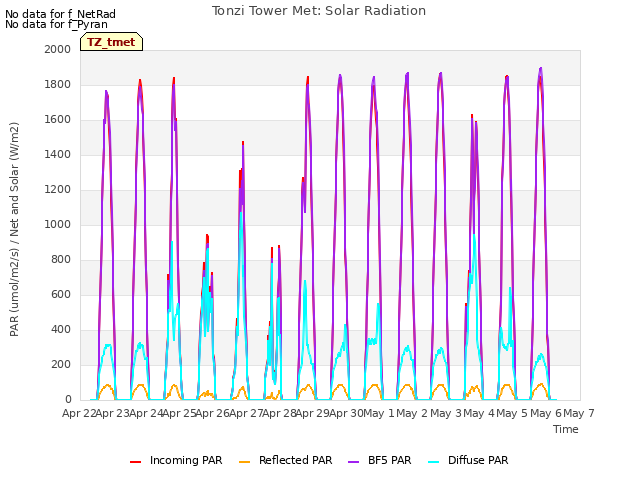This screenshot has width=640, height=480.
Task: Click the red Incoming PAR legend swatch
Action: 136,462
